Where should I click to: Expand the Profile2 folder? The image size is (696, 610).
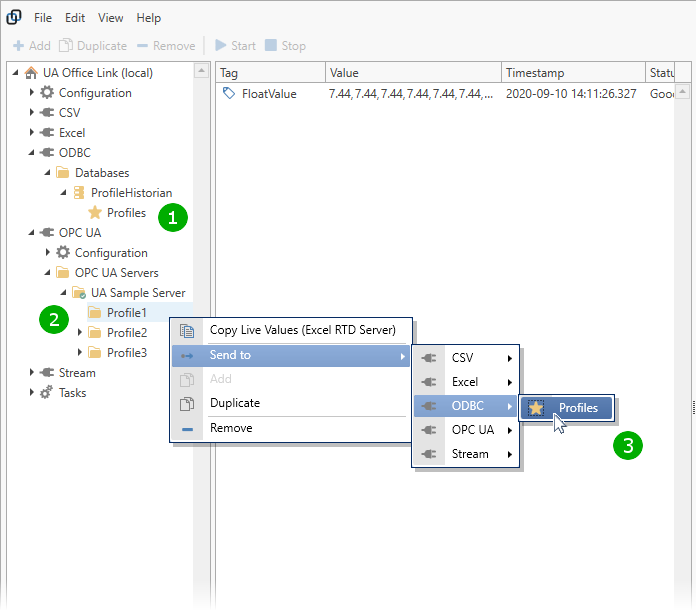(x=79, y=332)
